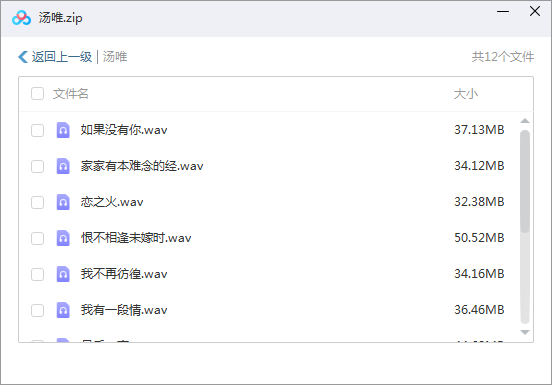Click the Baidu Netdisk cloud logo icon
The height and width of the screenshot is (385, 552).
click(21, 18)
